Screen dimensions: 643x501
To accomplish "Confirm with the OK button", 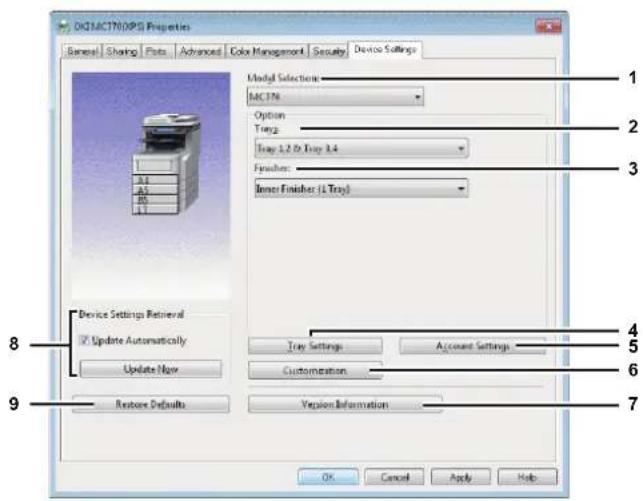I will click(x=328, y=477).
